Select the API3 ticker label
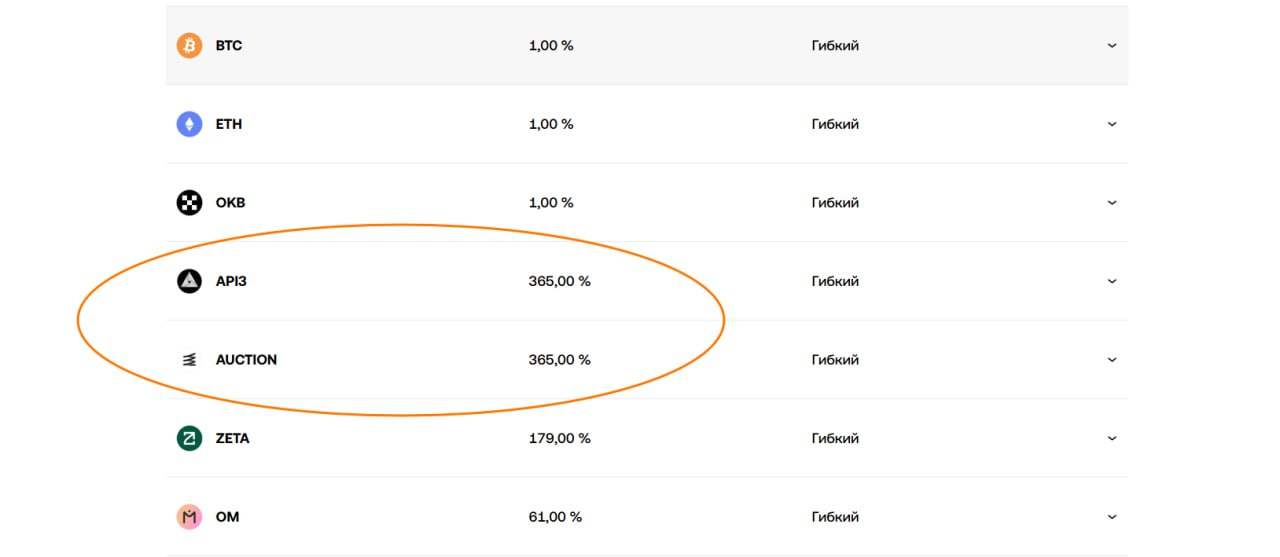The image size is (1280, 557). (x=231, y=281)
